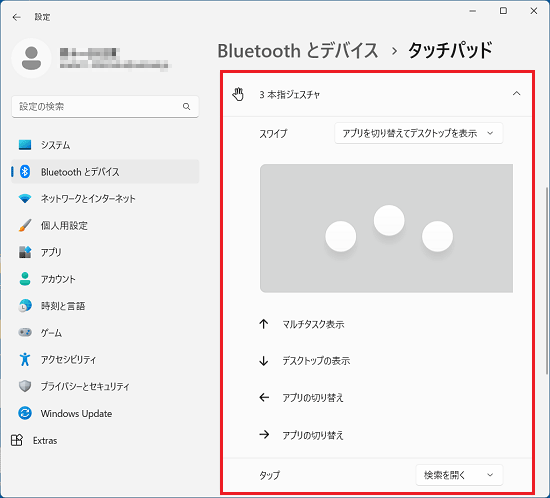Click the アカウント person icon
Screen dimensions: 550x498
point(25,279)
